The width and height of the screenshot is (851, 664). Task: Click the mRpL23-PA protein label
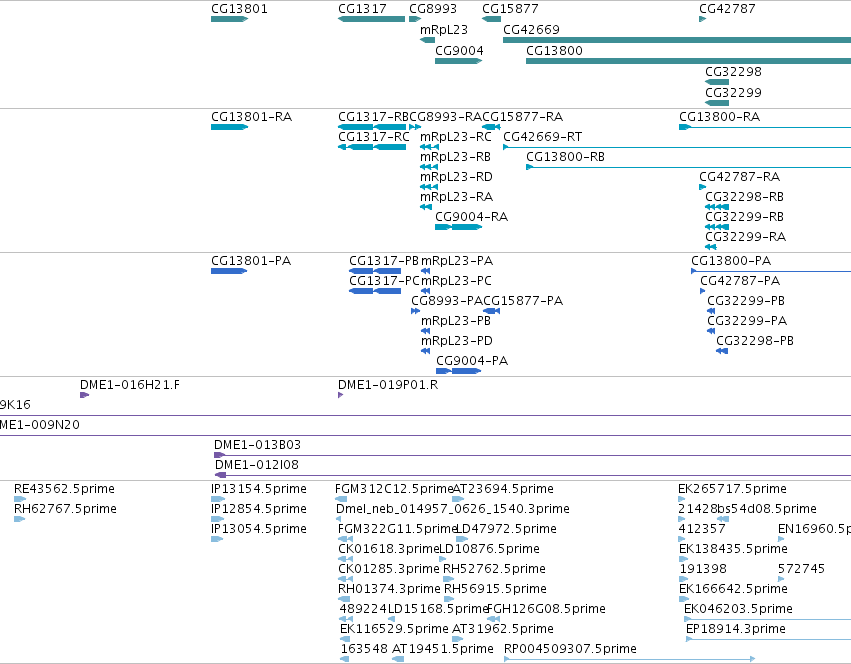click(x=457, y=261)
